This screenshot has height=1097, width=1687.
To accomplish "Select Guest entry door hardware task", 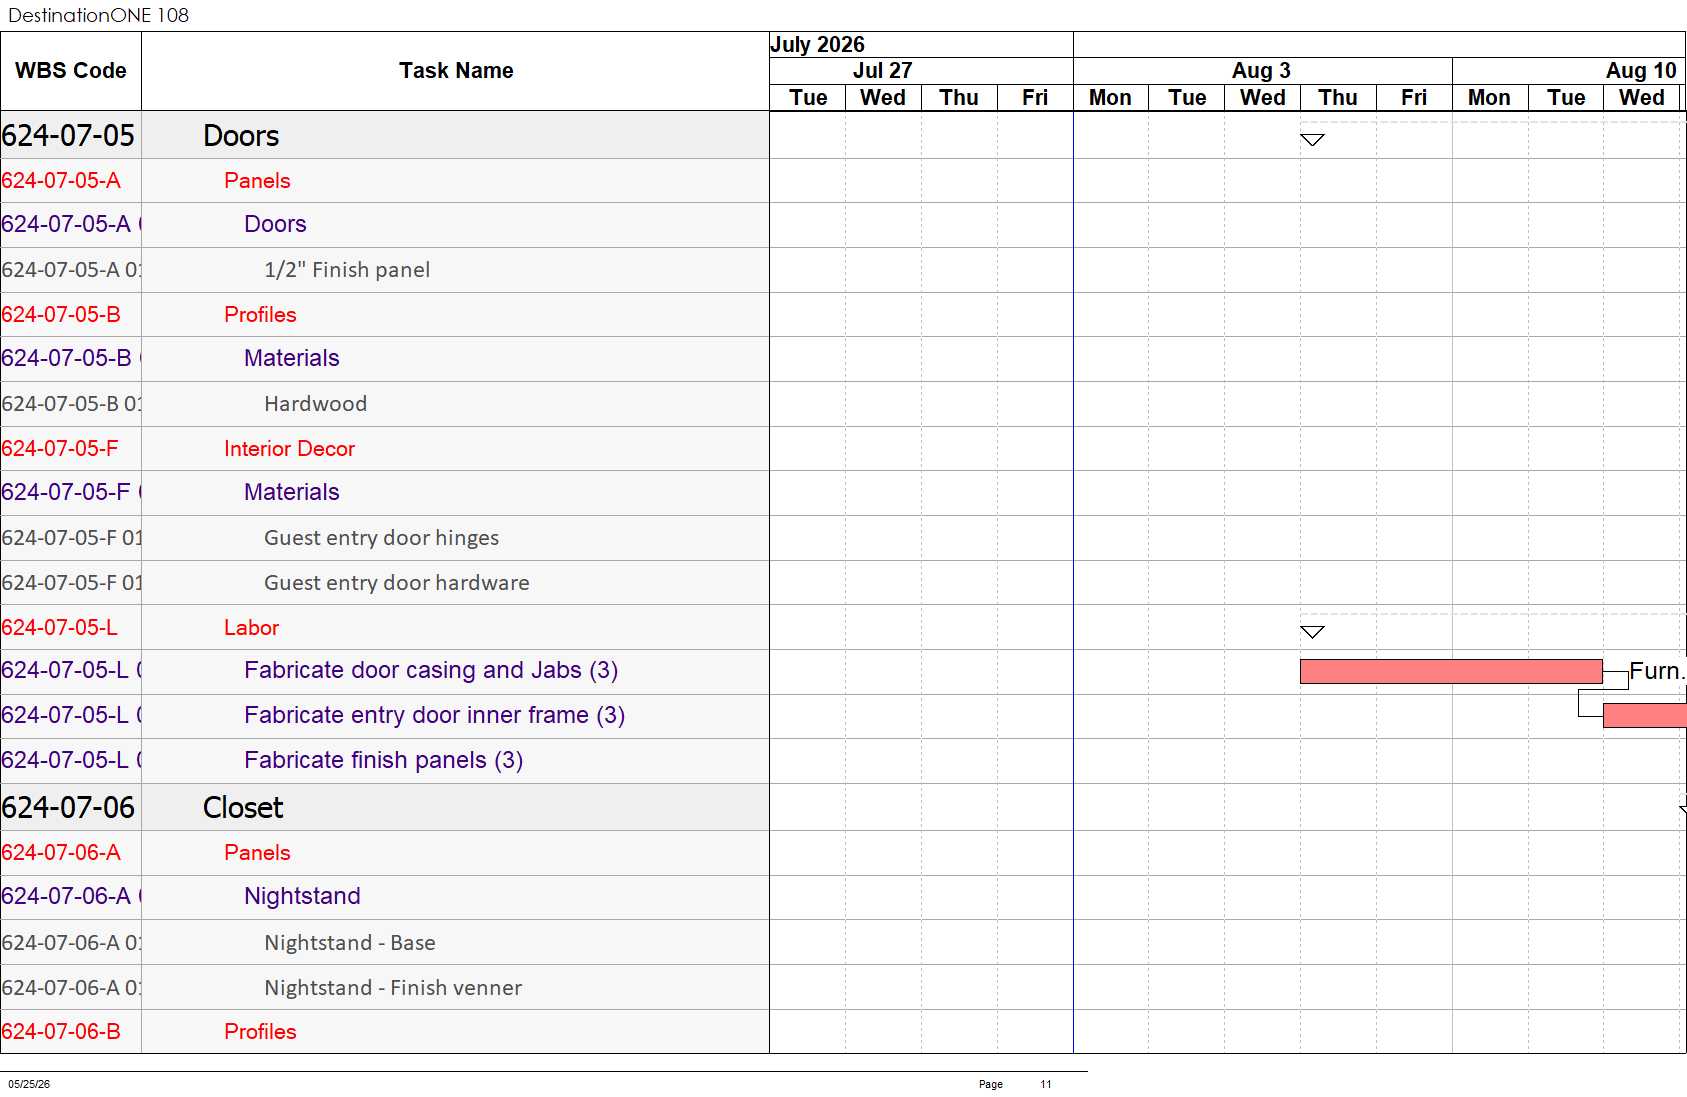I will point(385,583).
